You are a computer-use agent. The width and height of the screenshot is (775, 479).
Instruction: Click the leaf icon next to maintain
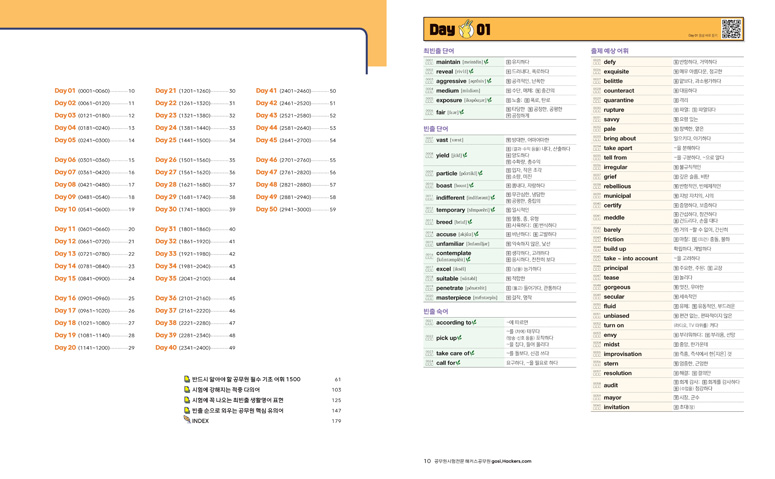pyautogui.click(x=486, y=62)
